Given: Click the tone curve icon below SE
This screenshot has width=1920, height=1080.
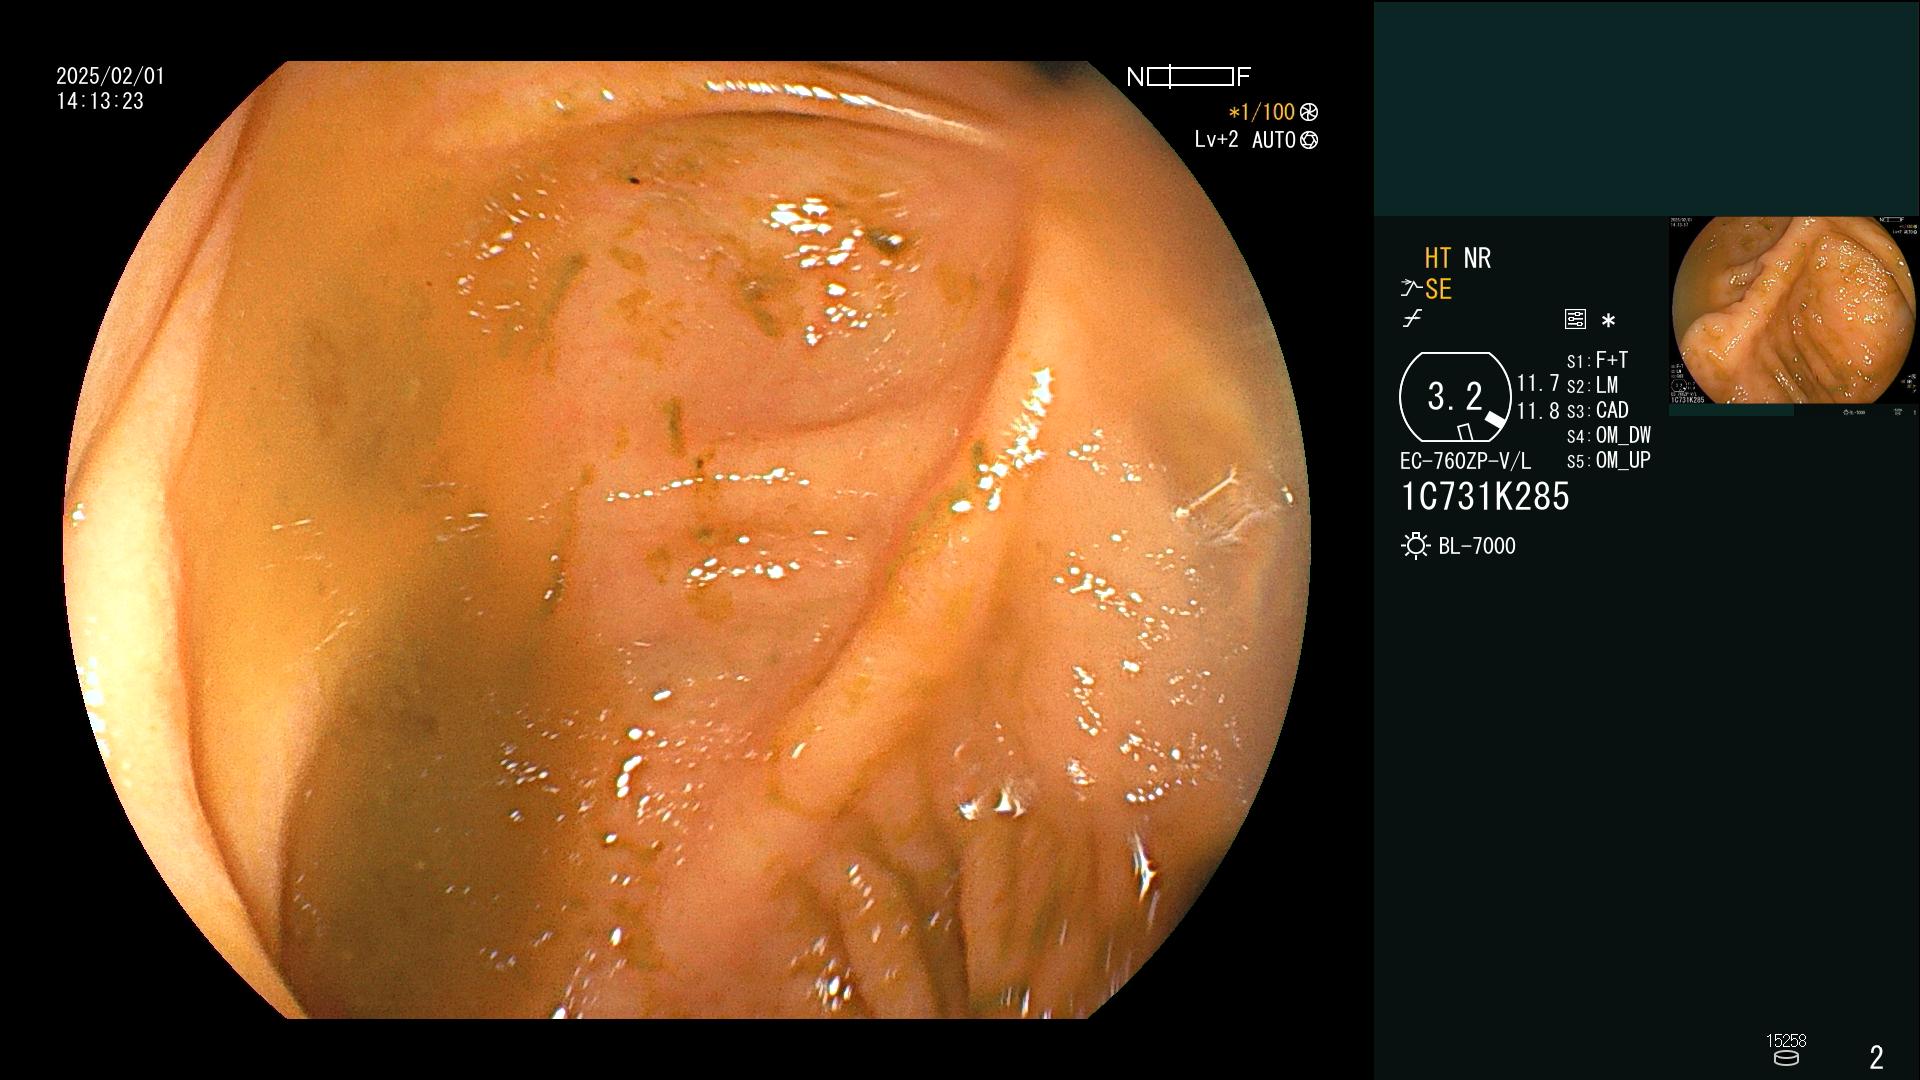Looking at the screenshot, I should pyautogui.click(x=1412, y=319).
